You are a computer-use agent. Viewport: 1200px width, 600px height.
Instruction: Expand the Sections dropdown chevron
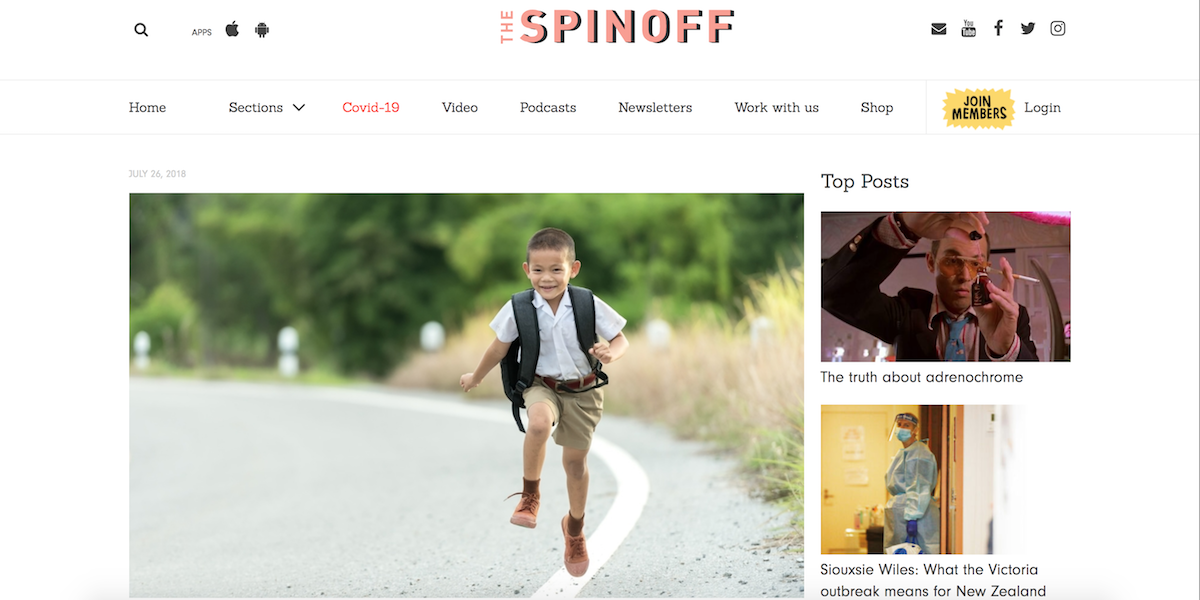pyautogui.click(x=298, y=108)
